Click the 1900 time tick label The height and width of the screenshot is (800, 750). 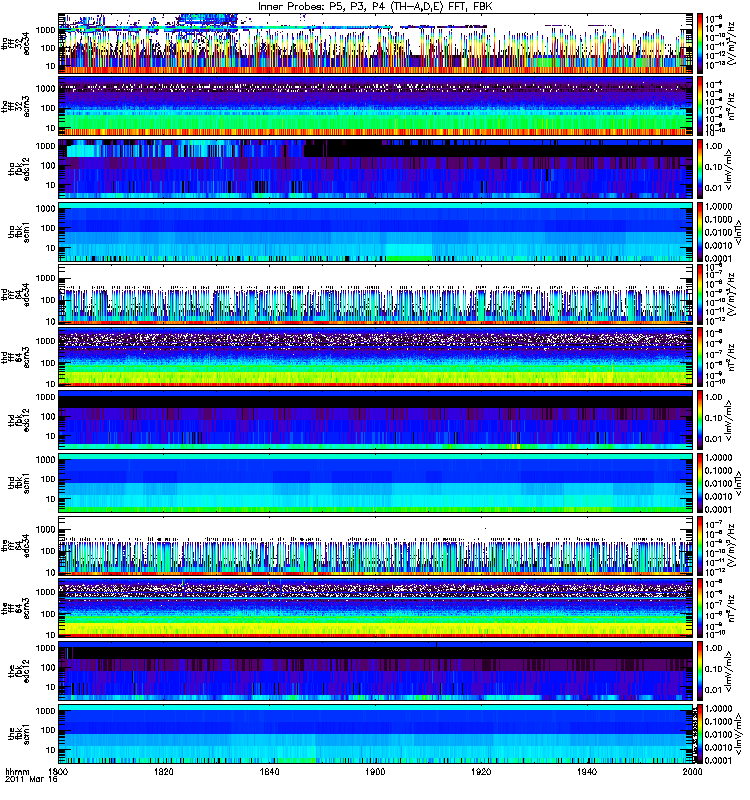click(x=375, y=771)
